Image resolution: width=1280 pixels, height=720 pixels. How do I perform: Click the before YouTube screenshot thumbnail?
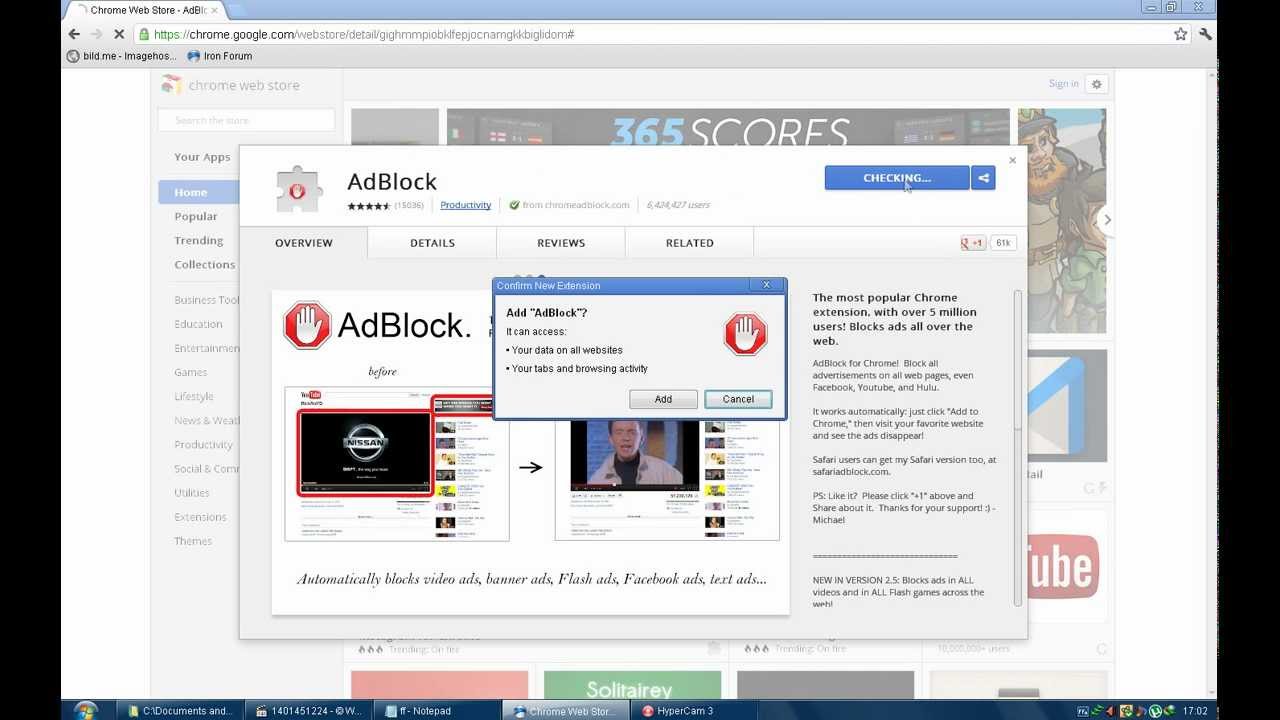pos(397,464)
